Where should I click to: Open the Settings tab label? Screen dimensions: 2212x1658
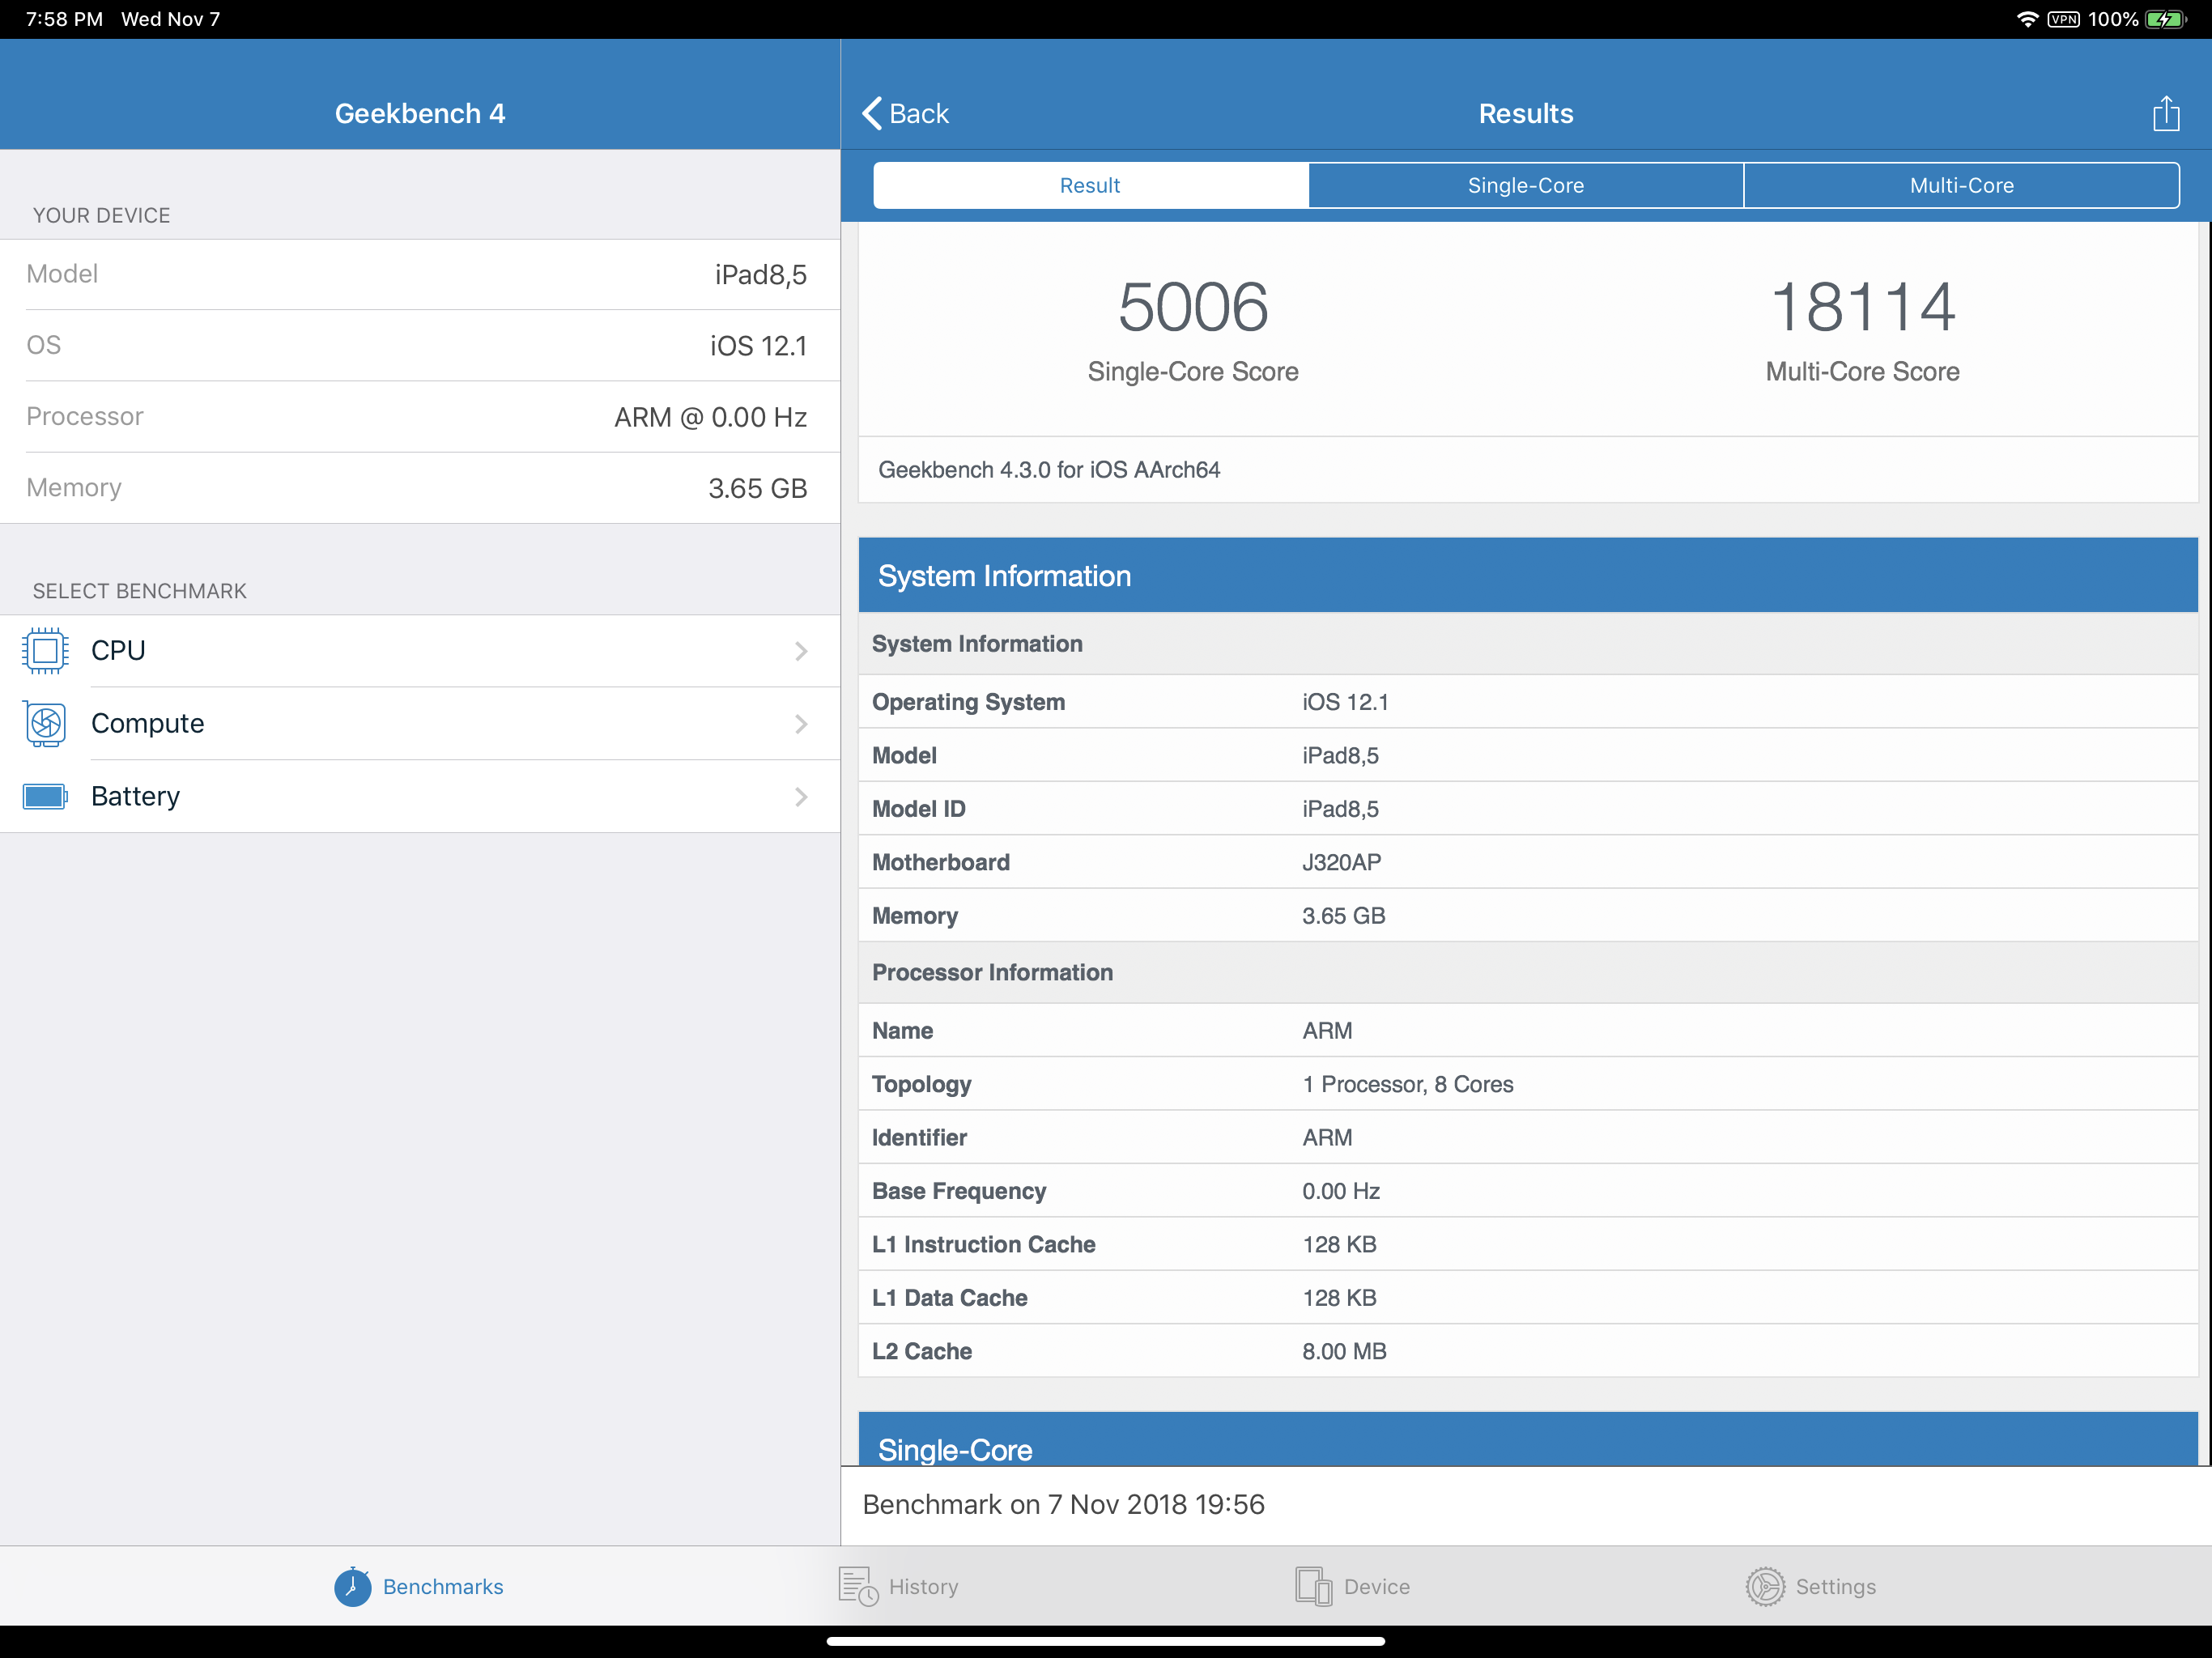1836,1587
